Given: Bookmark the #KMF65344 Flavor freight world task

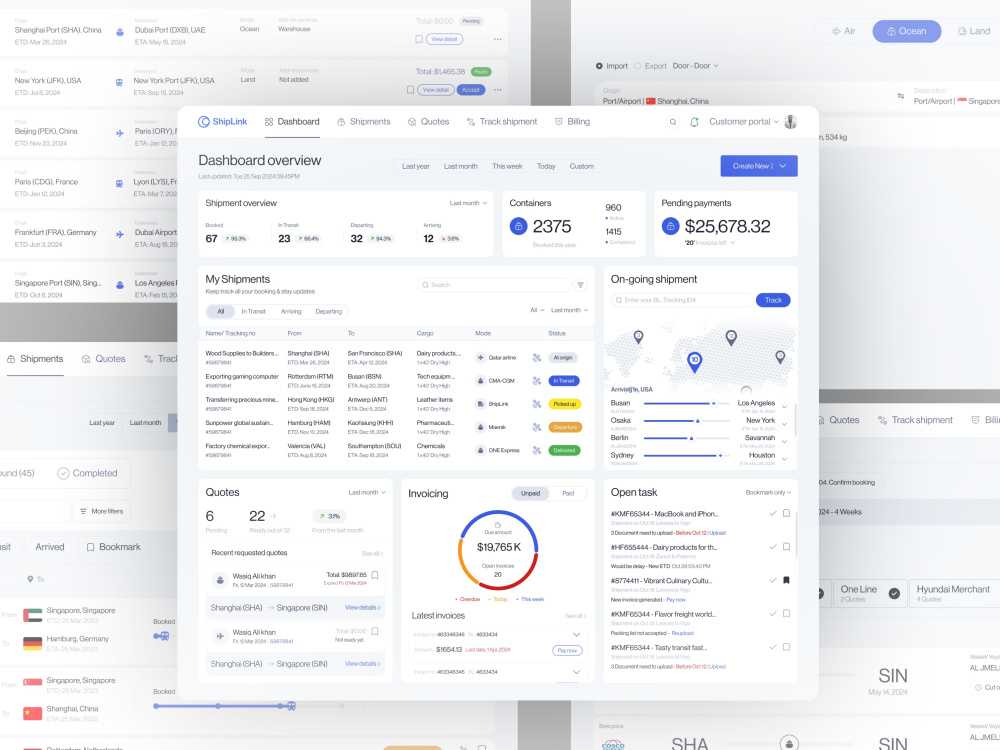Looking at the screenshot, I should (786, 614).
